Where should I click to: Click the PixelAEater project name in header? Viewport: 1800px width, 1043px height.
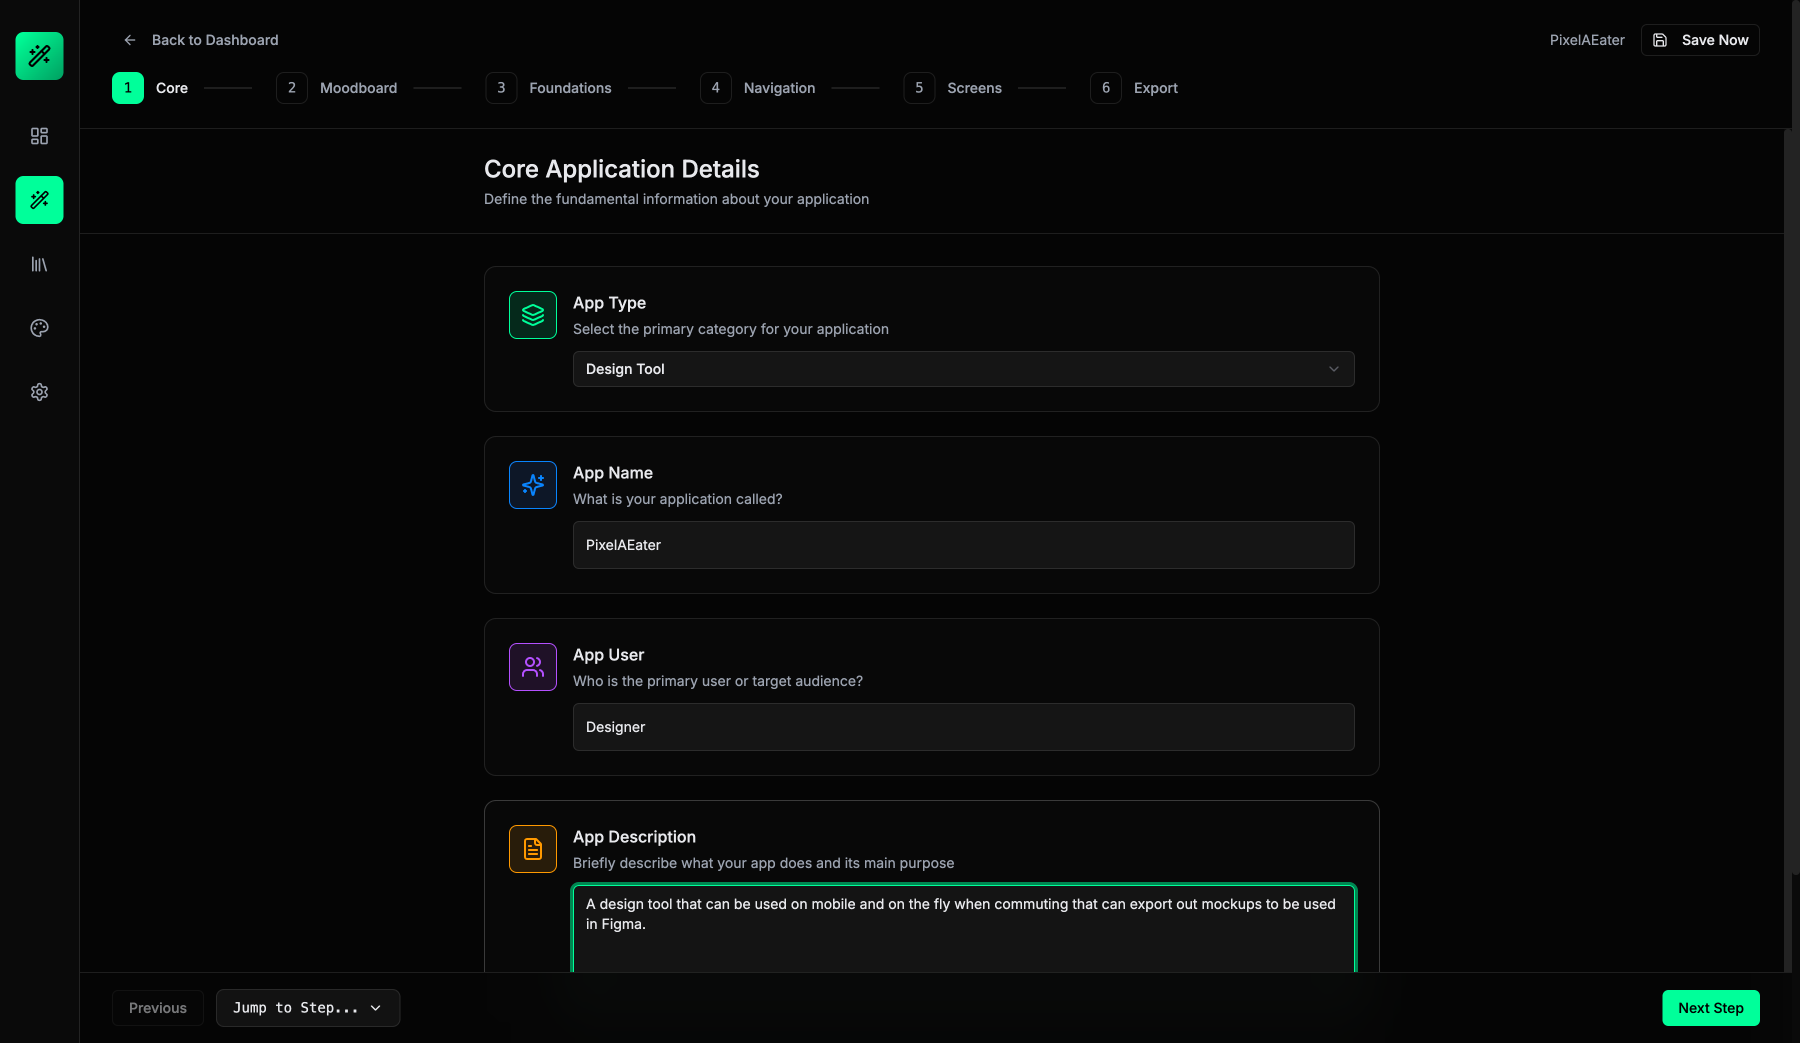(x=1587, y=40)
